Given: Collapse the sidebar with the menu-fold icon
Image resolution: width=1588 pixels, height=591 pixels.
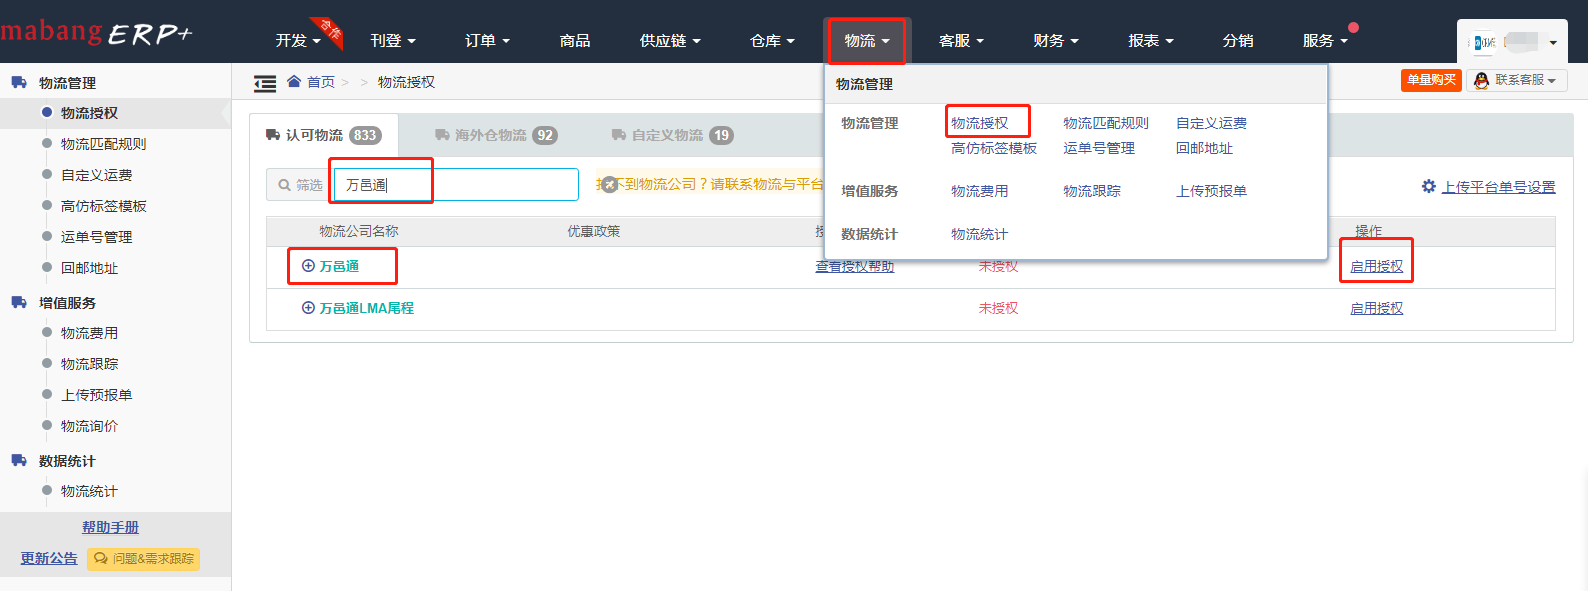Looking at the screenshot, I should click(265, 84).
